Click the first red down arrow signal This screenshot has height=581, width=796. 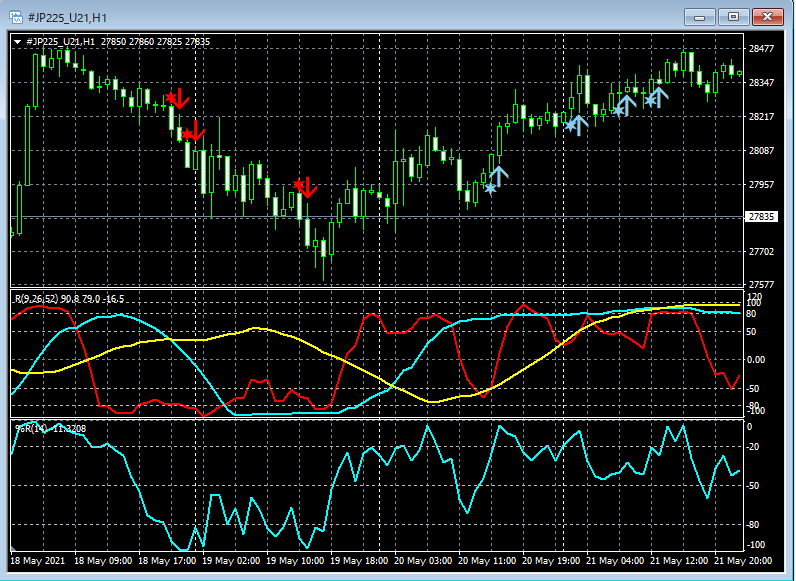click(x=182, y=99)
